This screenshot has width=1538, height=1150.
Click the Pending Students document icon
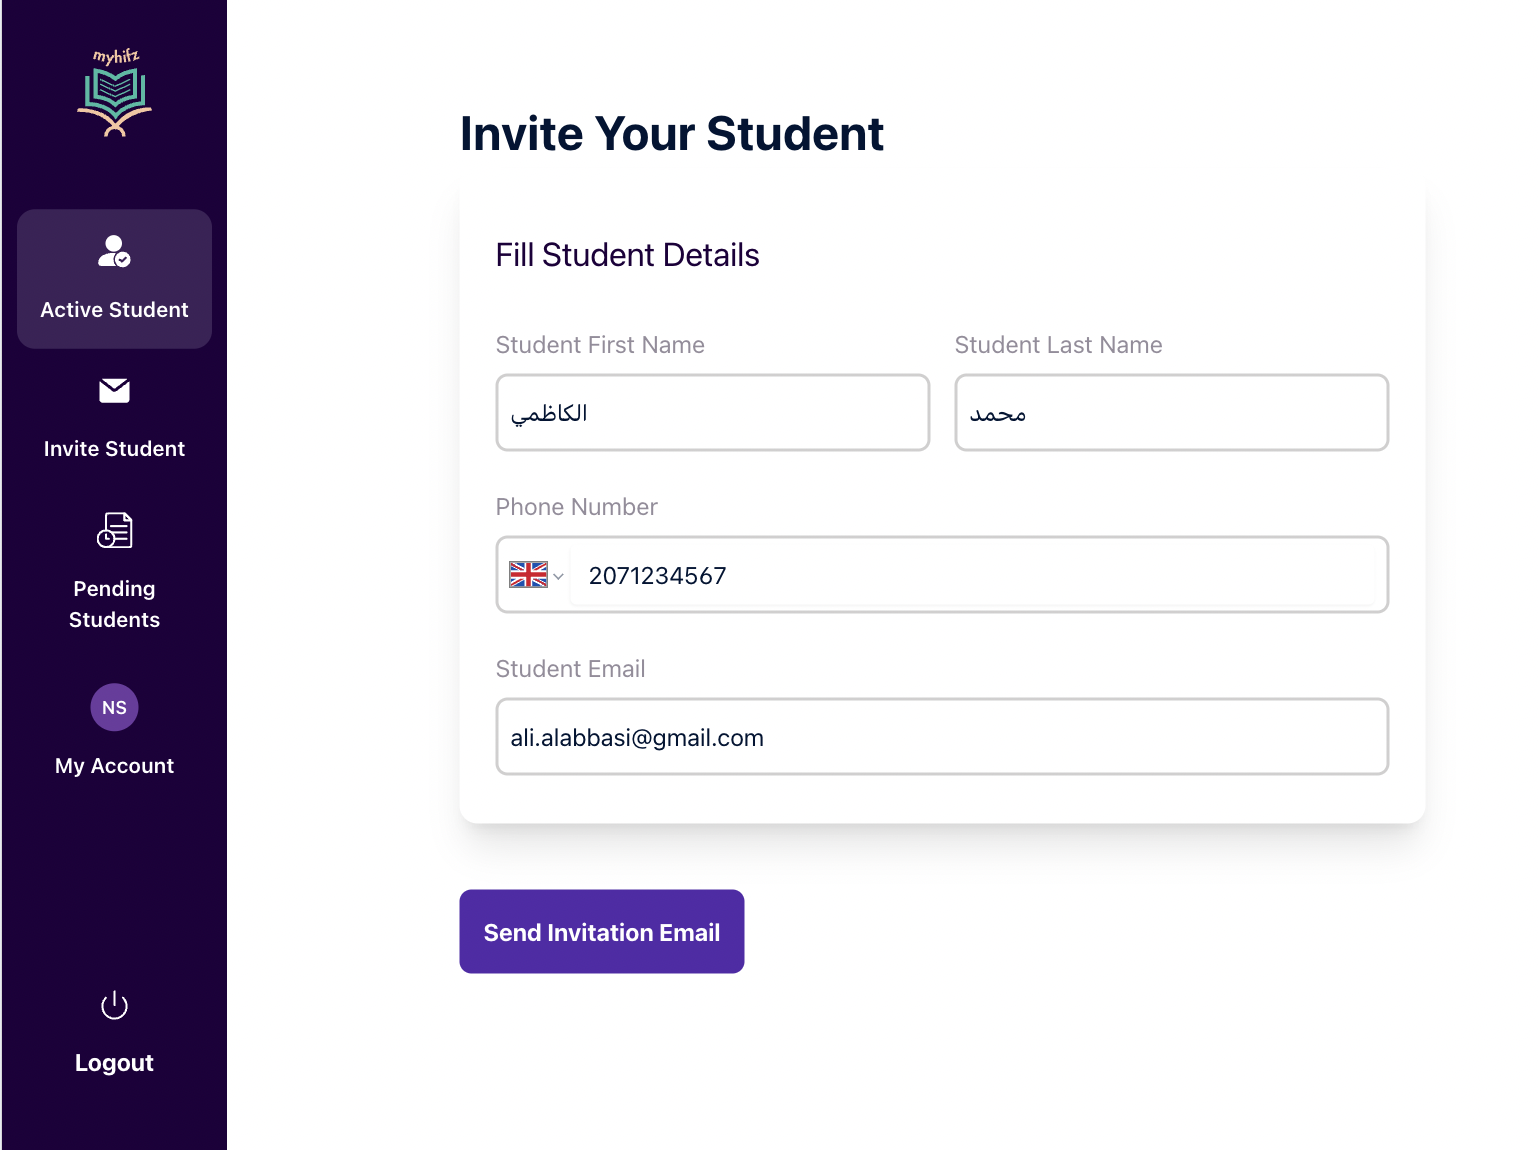[114, 530]
